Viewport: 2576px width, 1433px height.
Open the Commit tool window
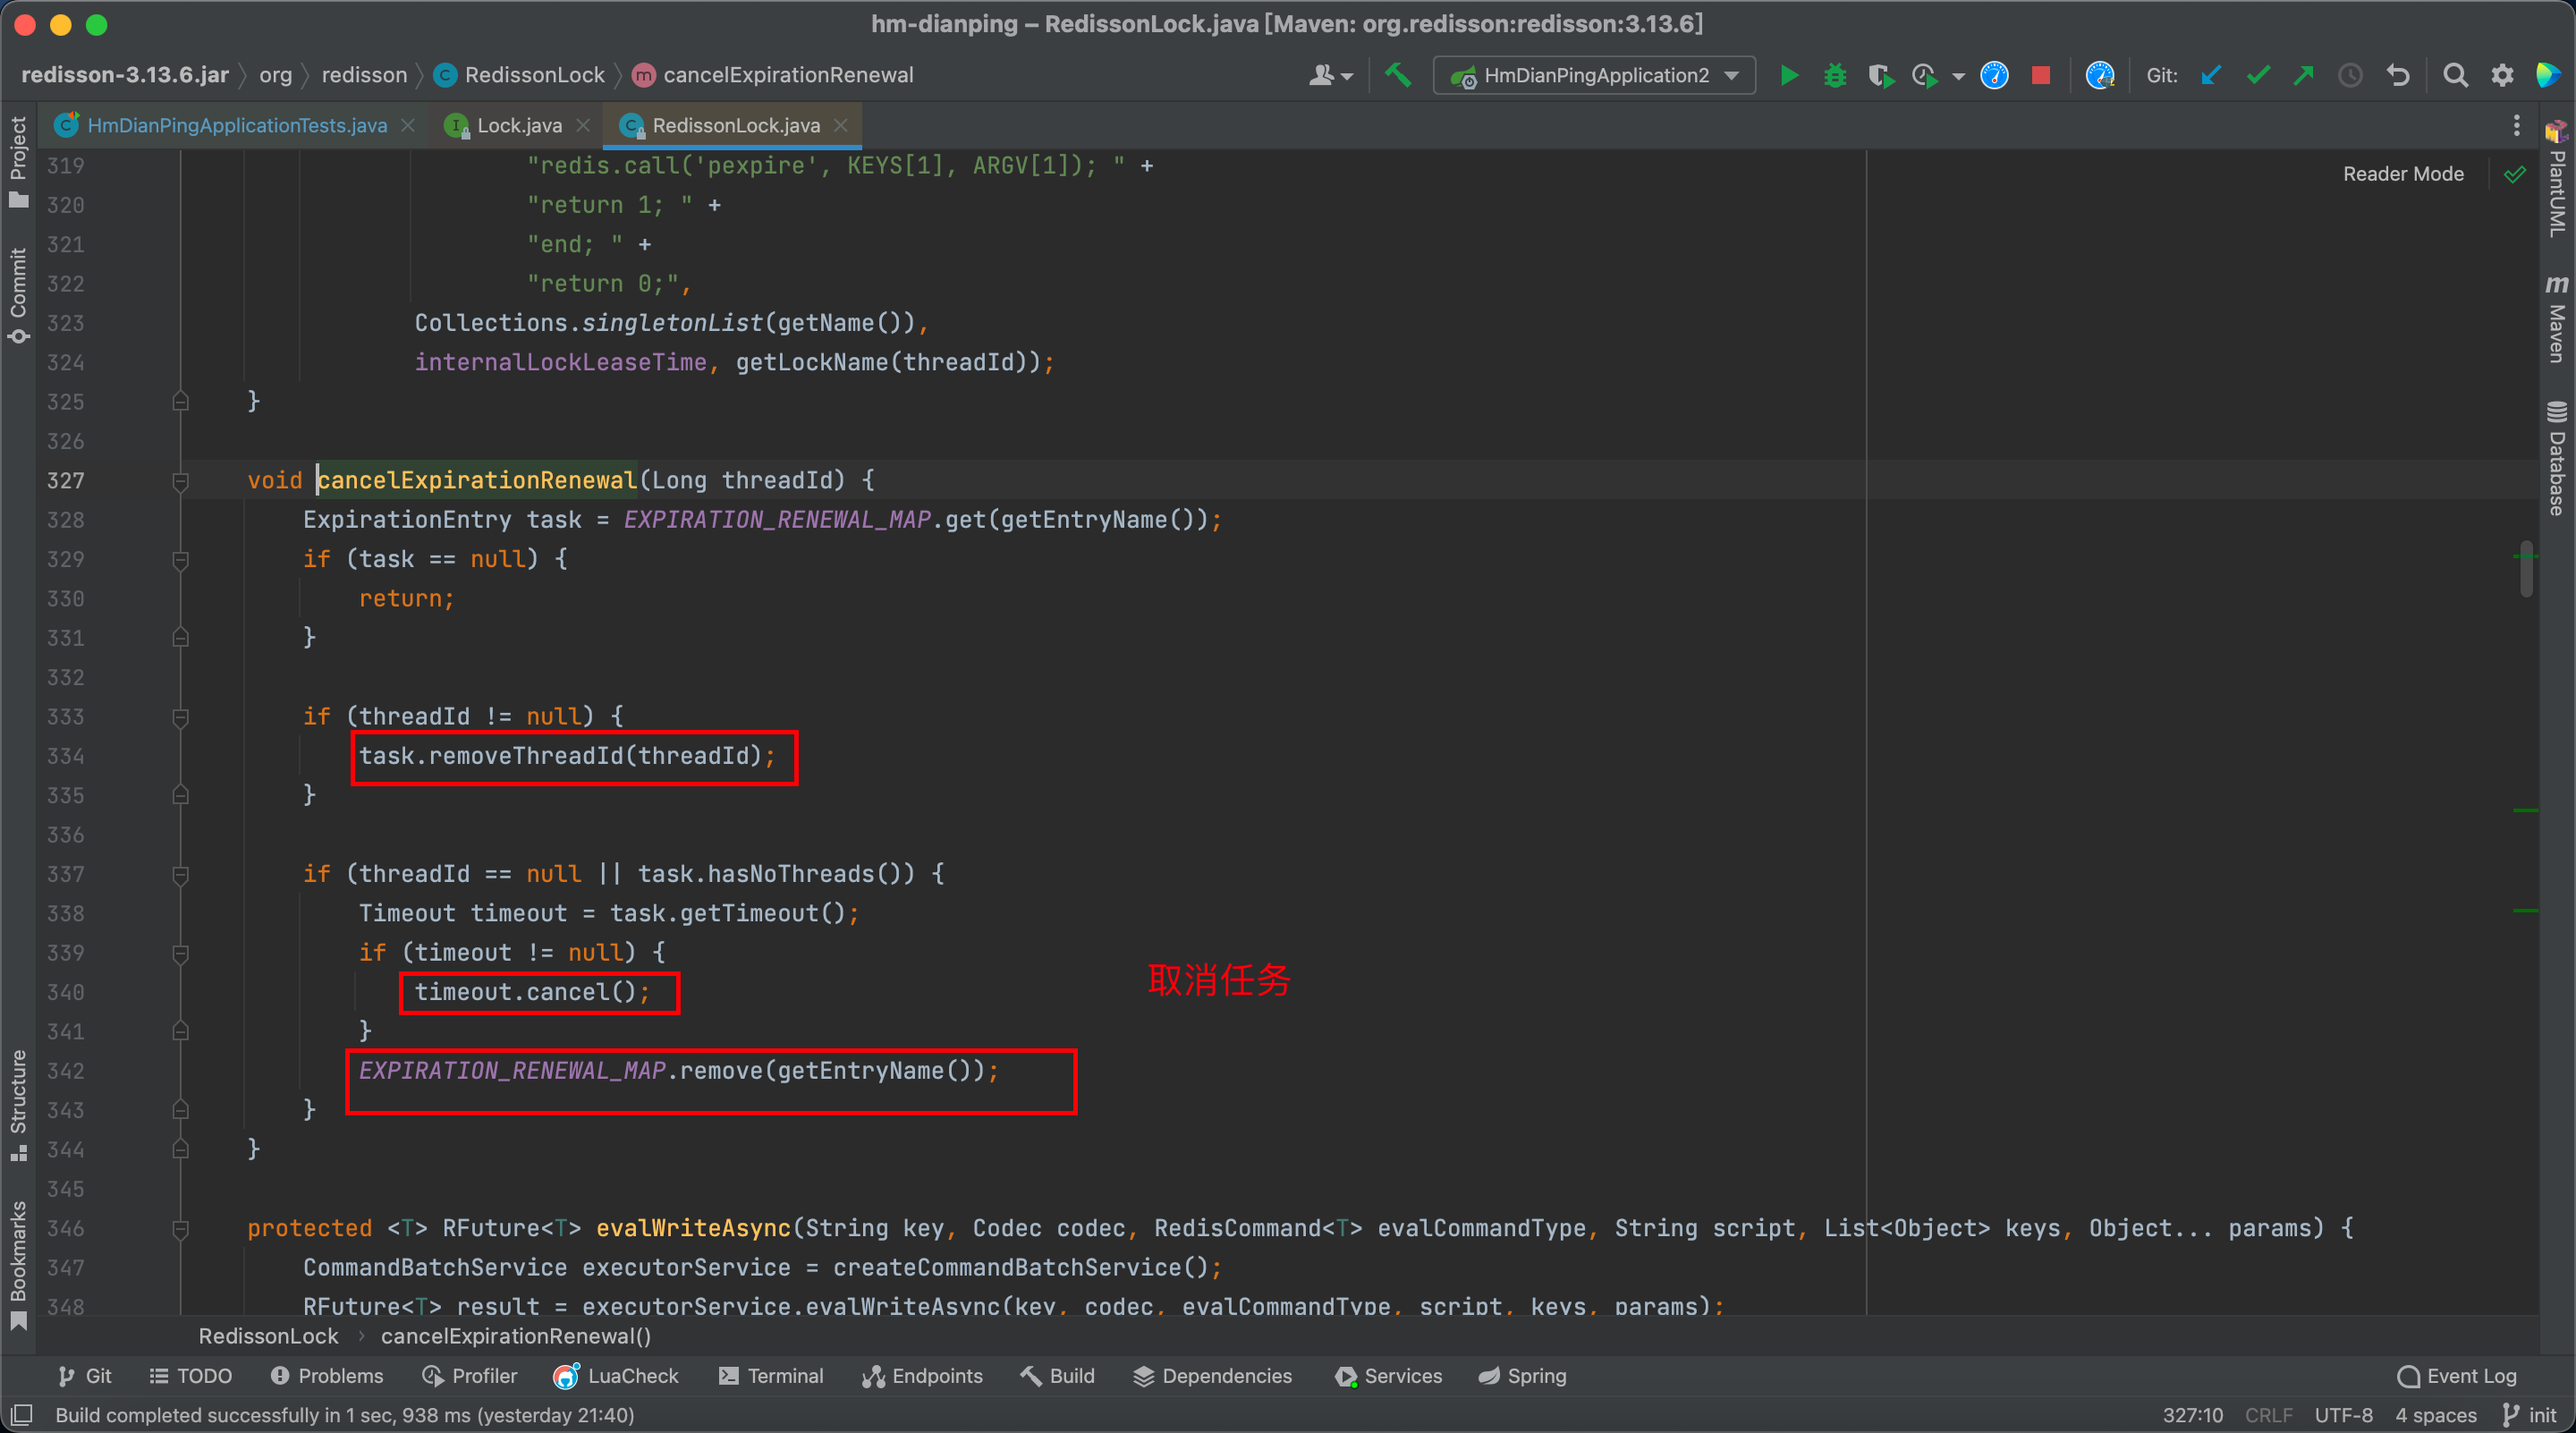click(18, 296)
